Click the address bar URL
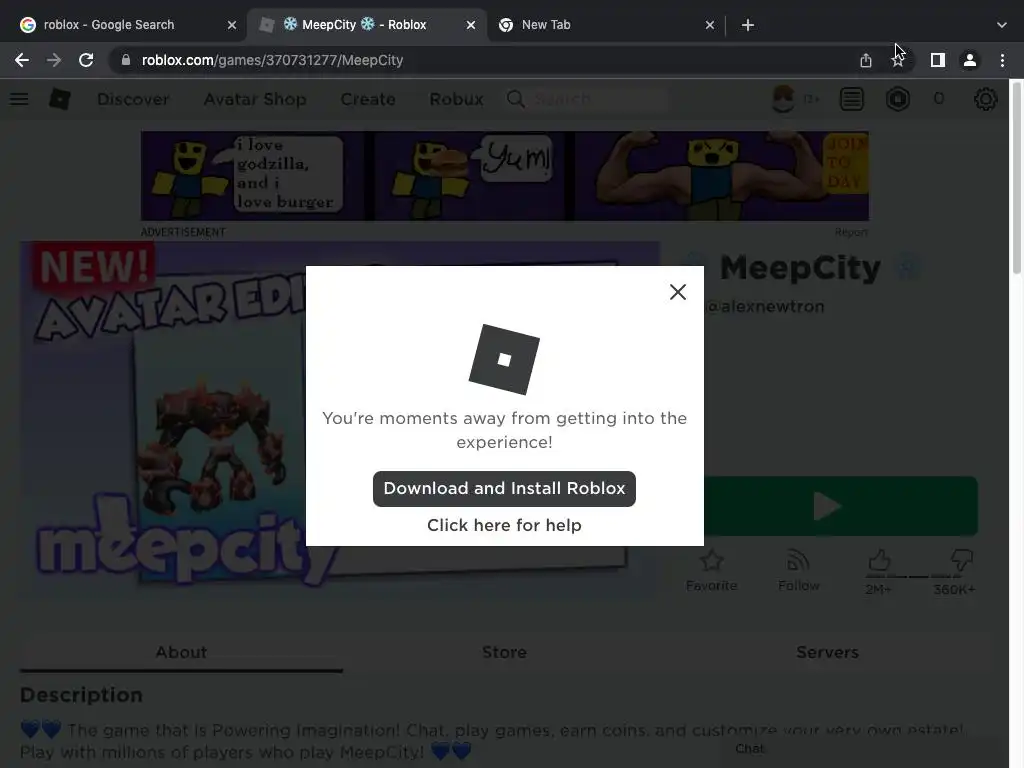 tap(272, 60)
